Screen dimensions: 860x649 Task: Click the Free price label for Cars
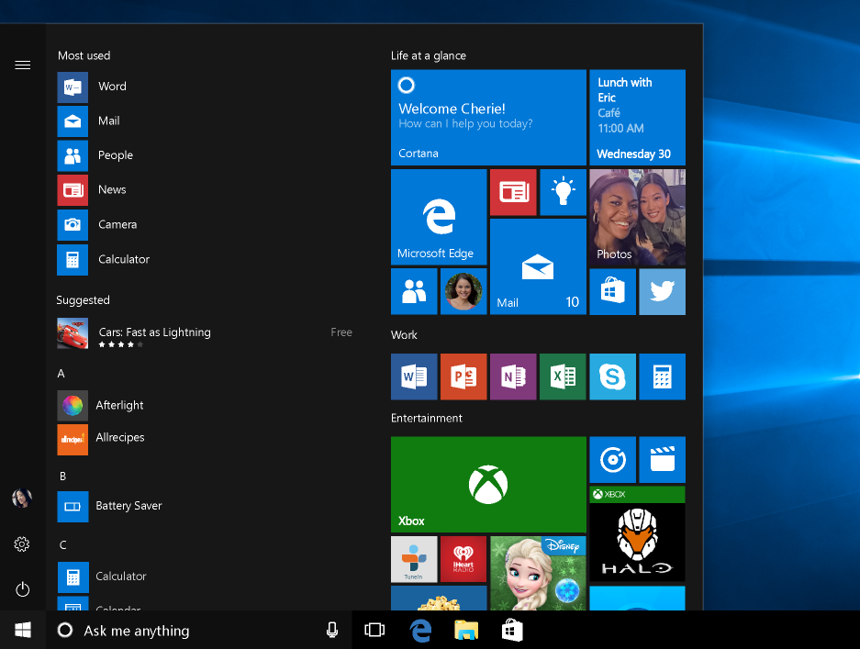point(341,332)
